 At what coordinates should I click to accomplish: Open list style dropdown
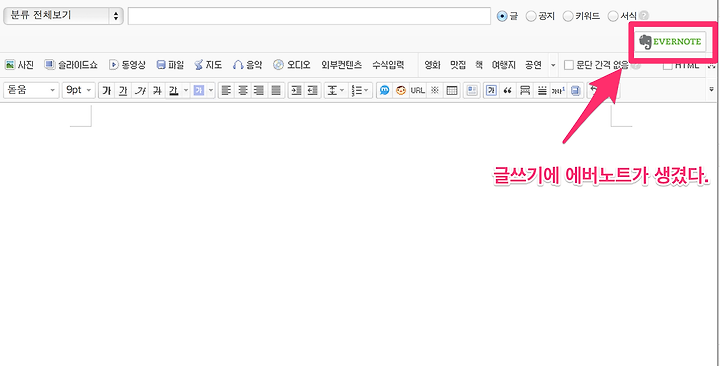[x=360, y=90]
